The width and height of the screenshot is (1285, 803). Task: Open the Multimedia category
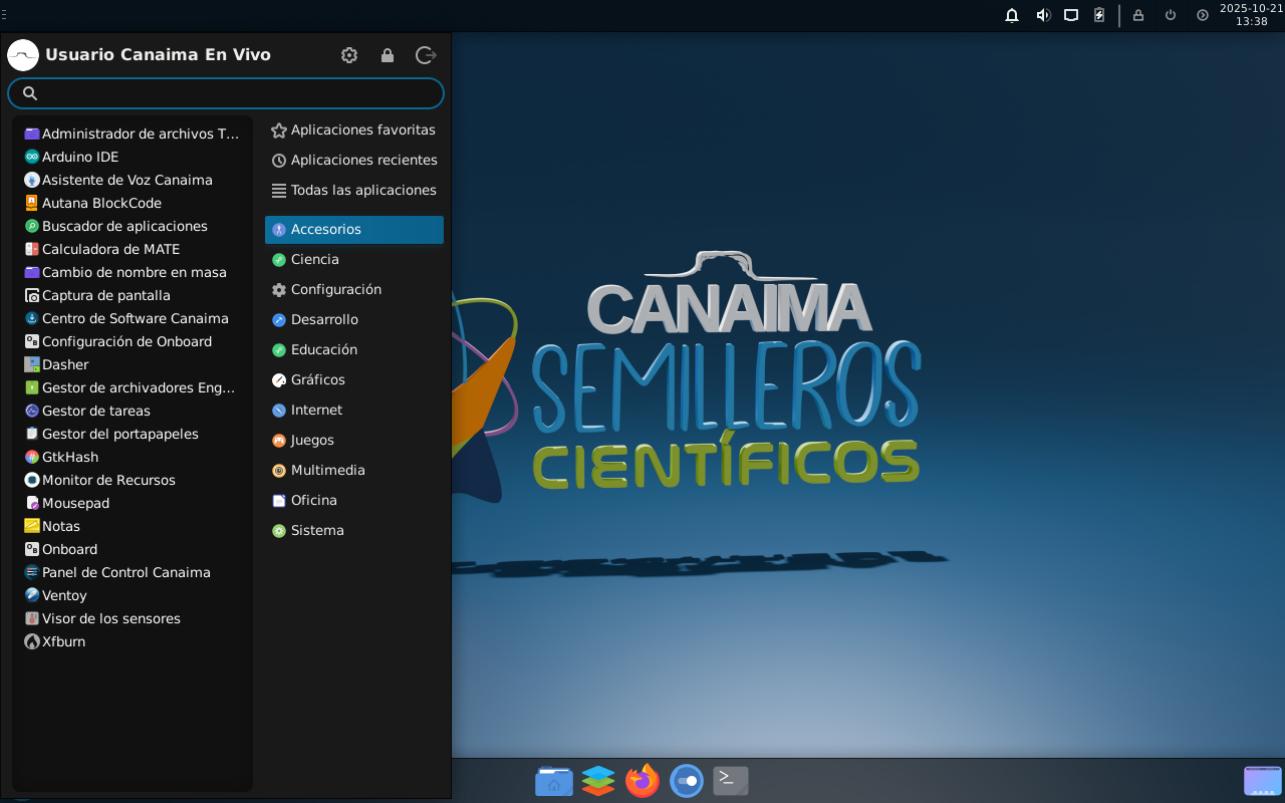(327, 470)
